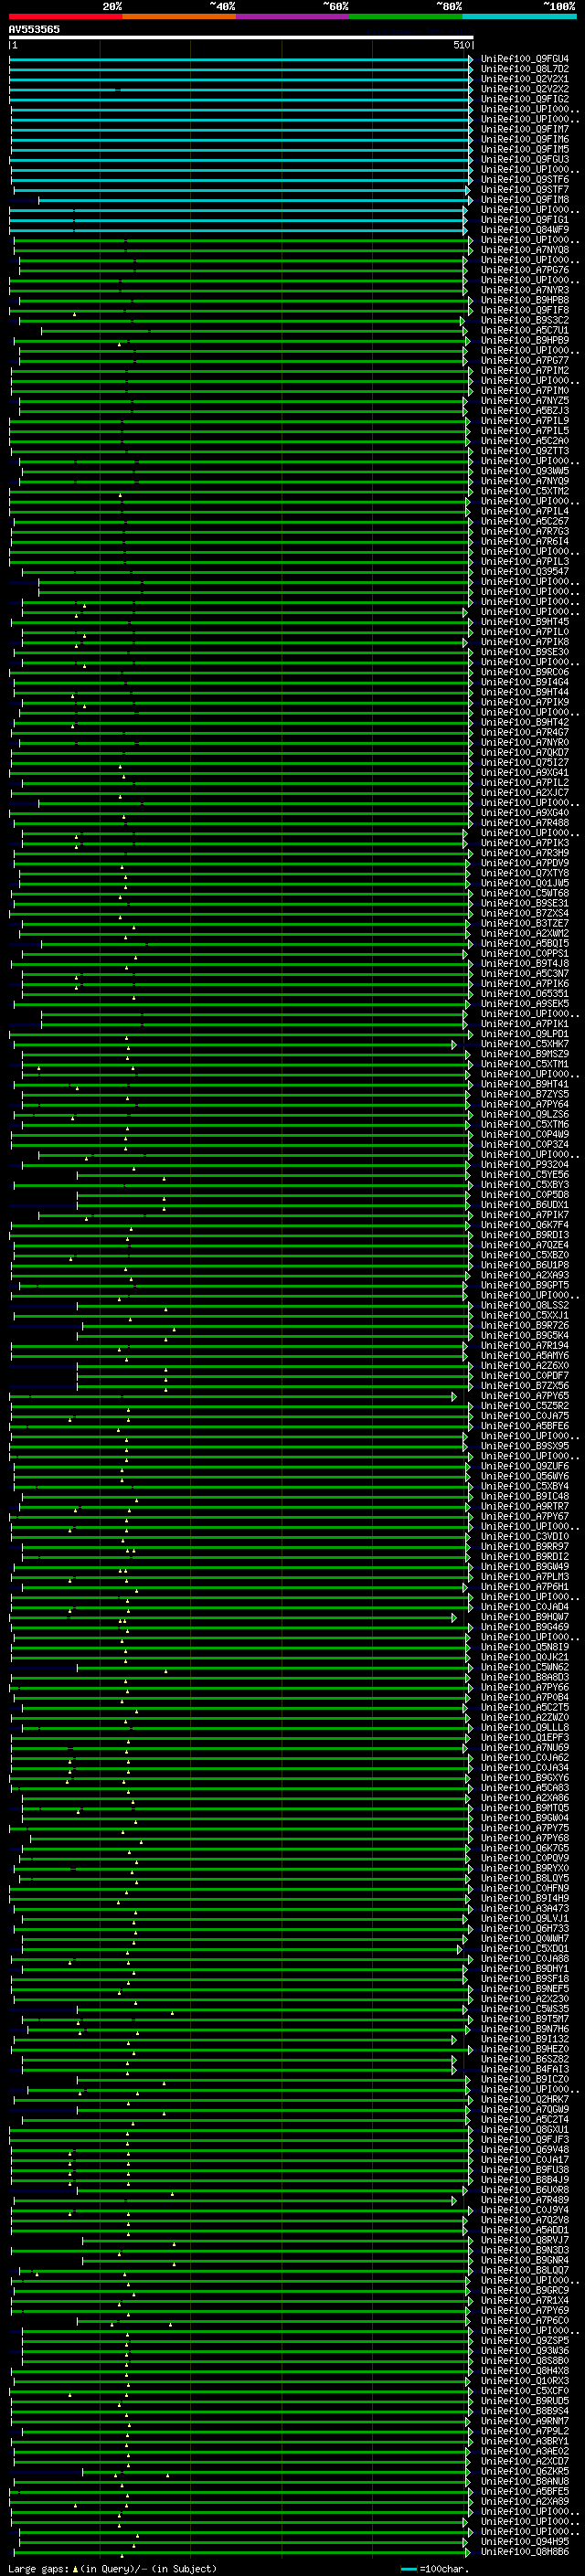Viewport: 585px width, 2576px height.
Task: Click the UniRef100_Q6K7F4 row label
Action: coord(525,1225)
